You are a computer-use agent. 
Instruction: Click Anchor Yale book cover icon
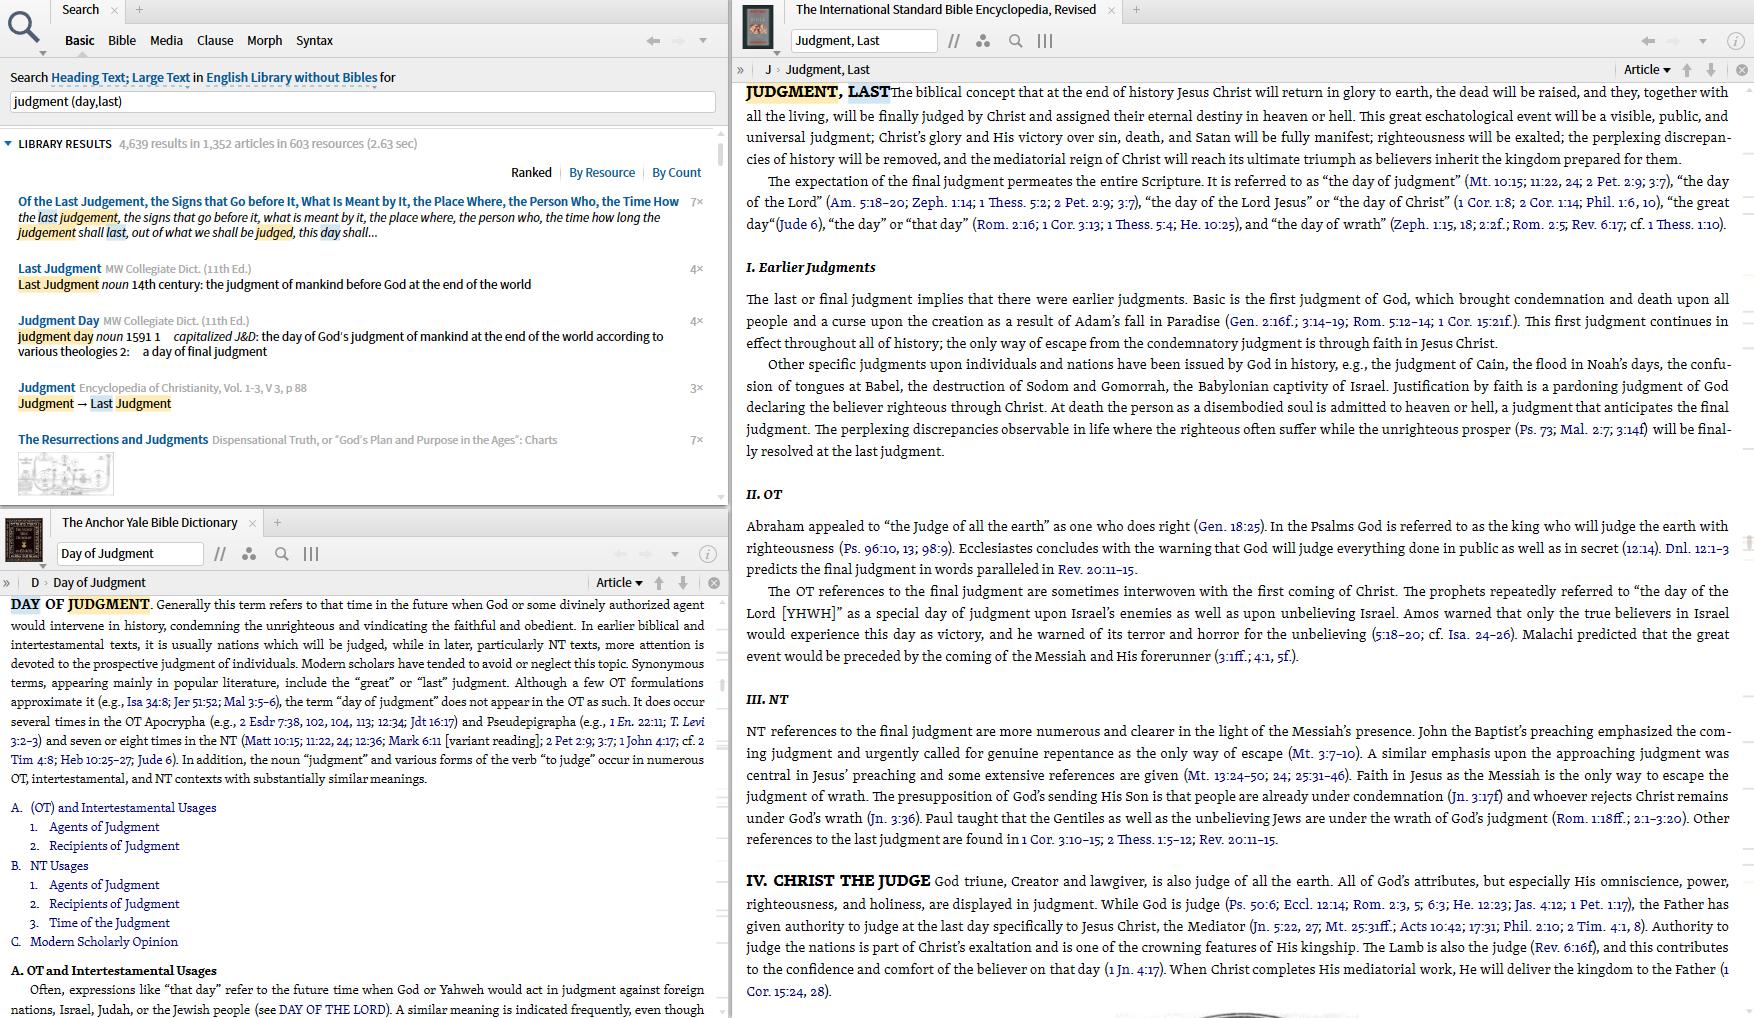pos(24,539)
